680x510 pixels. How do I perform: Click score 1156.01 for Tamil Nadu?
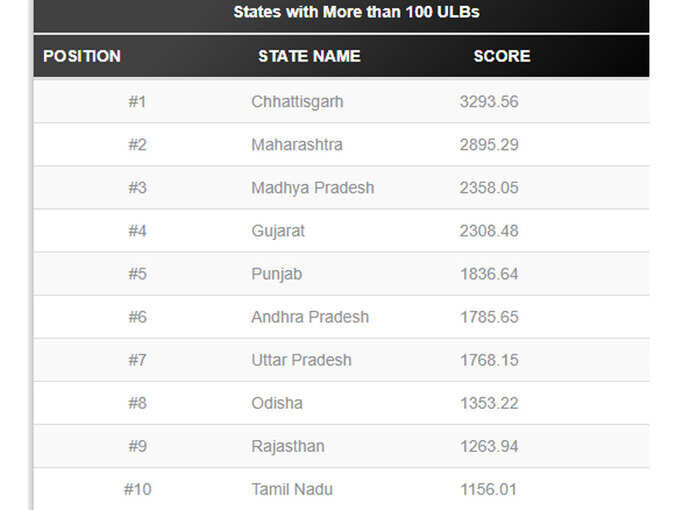(x=489, y=489)
